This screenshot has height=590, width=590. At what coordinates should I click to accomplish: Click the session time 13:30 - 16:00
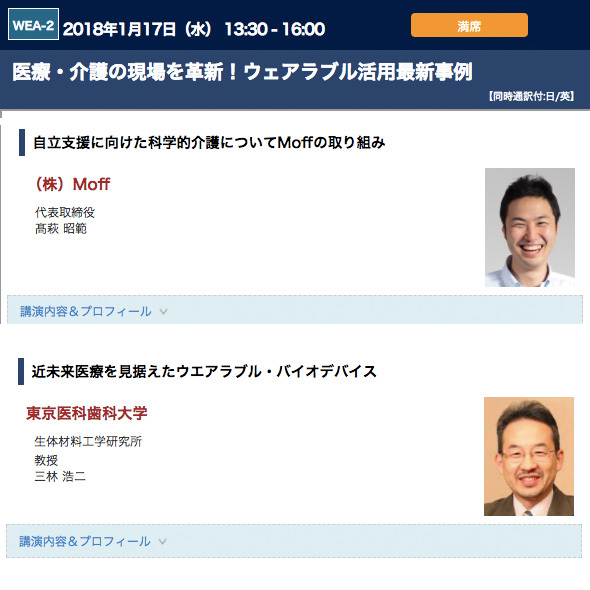(275, 29)
